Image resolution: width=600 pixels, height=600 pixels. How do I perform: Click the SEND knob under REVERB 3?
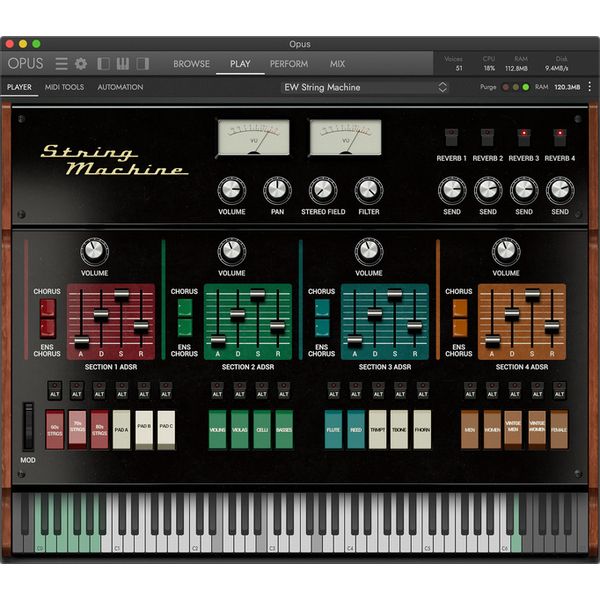[524, 190]
